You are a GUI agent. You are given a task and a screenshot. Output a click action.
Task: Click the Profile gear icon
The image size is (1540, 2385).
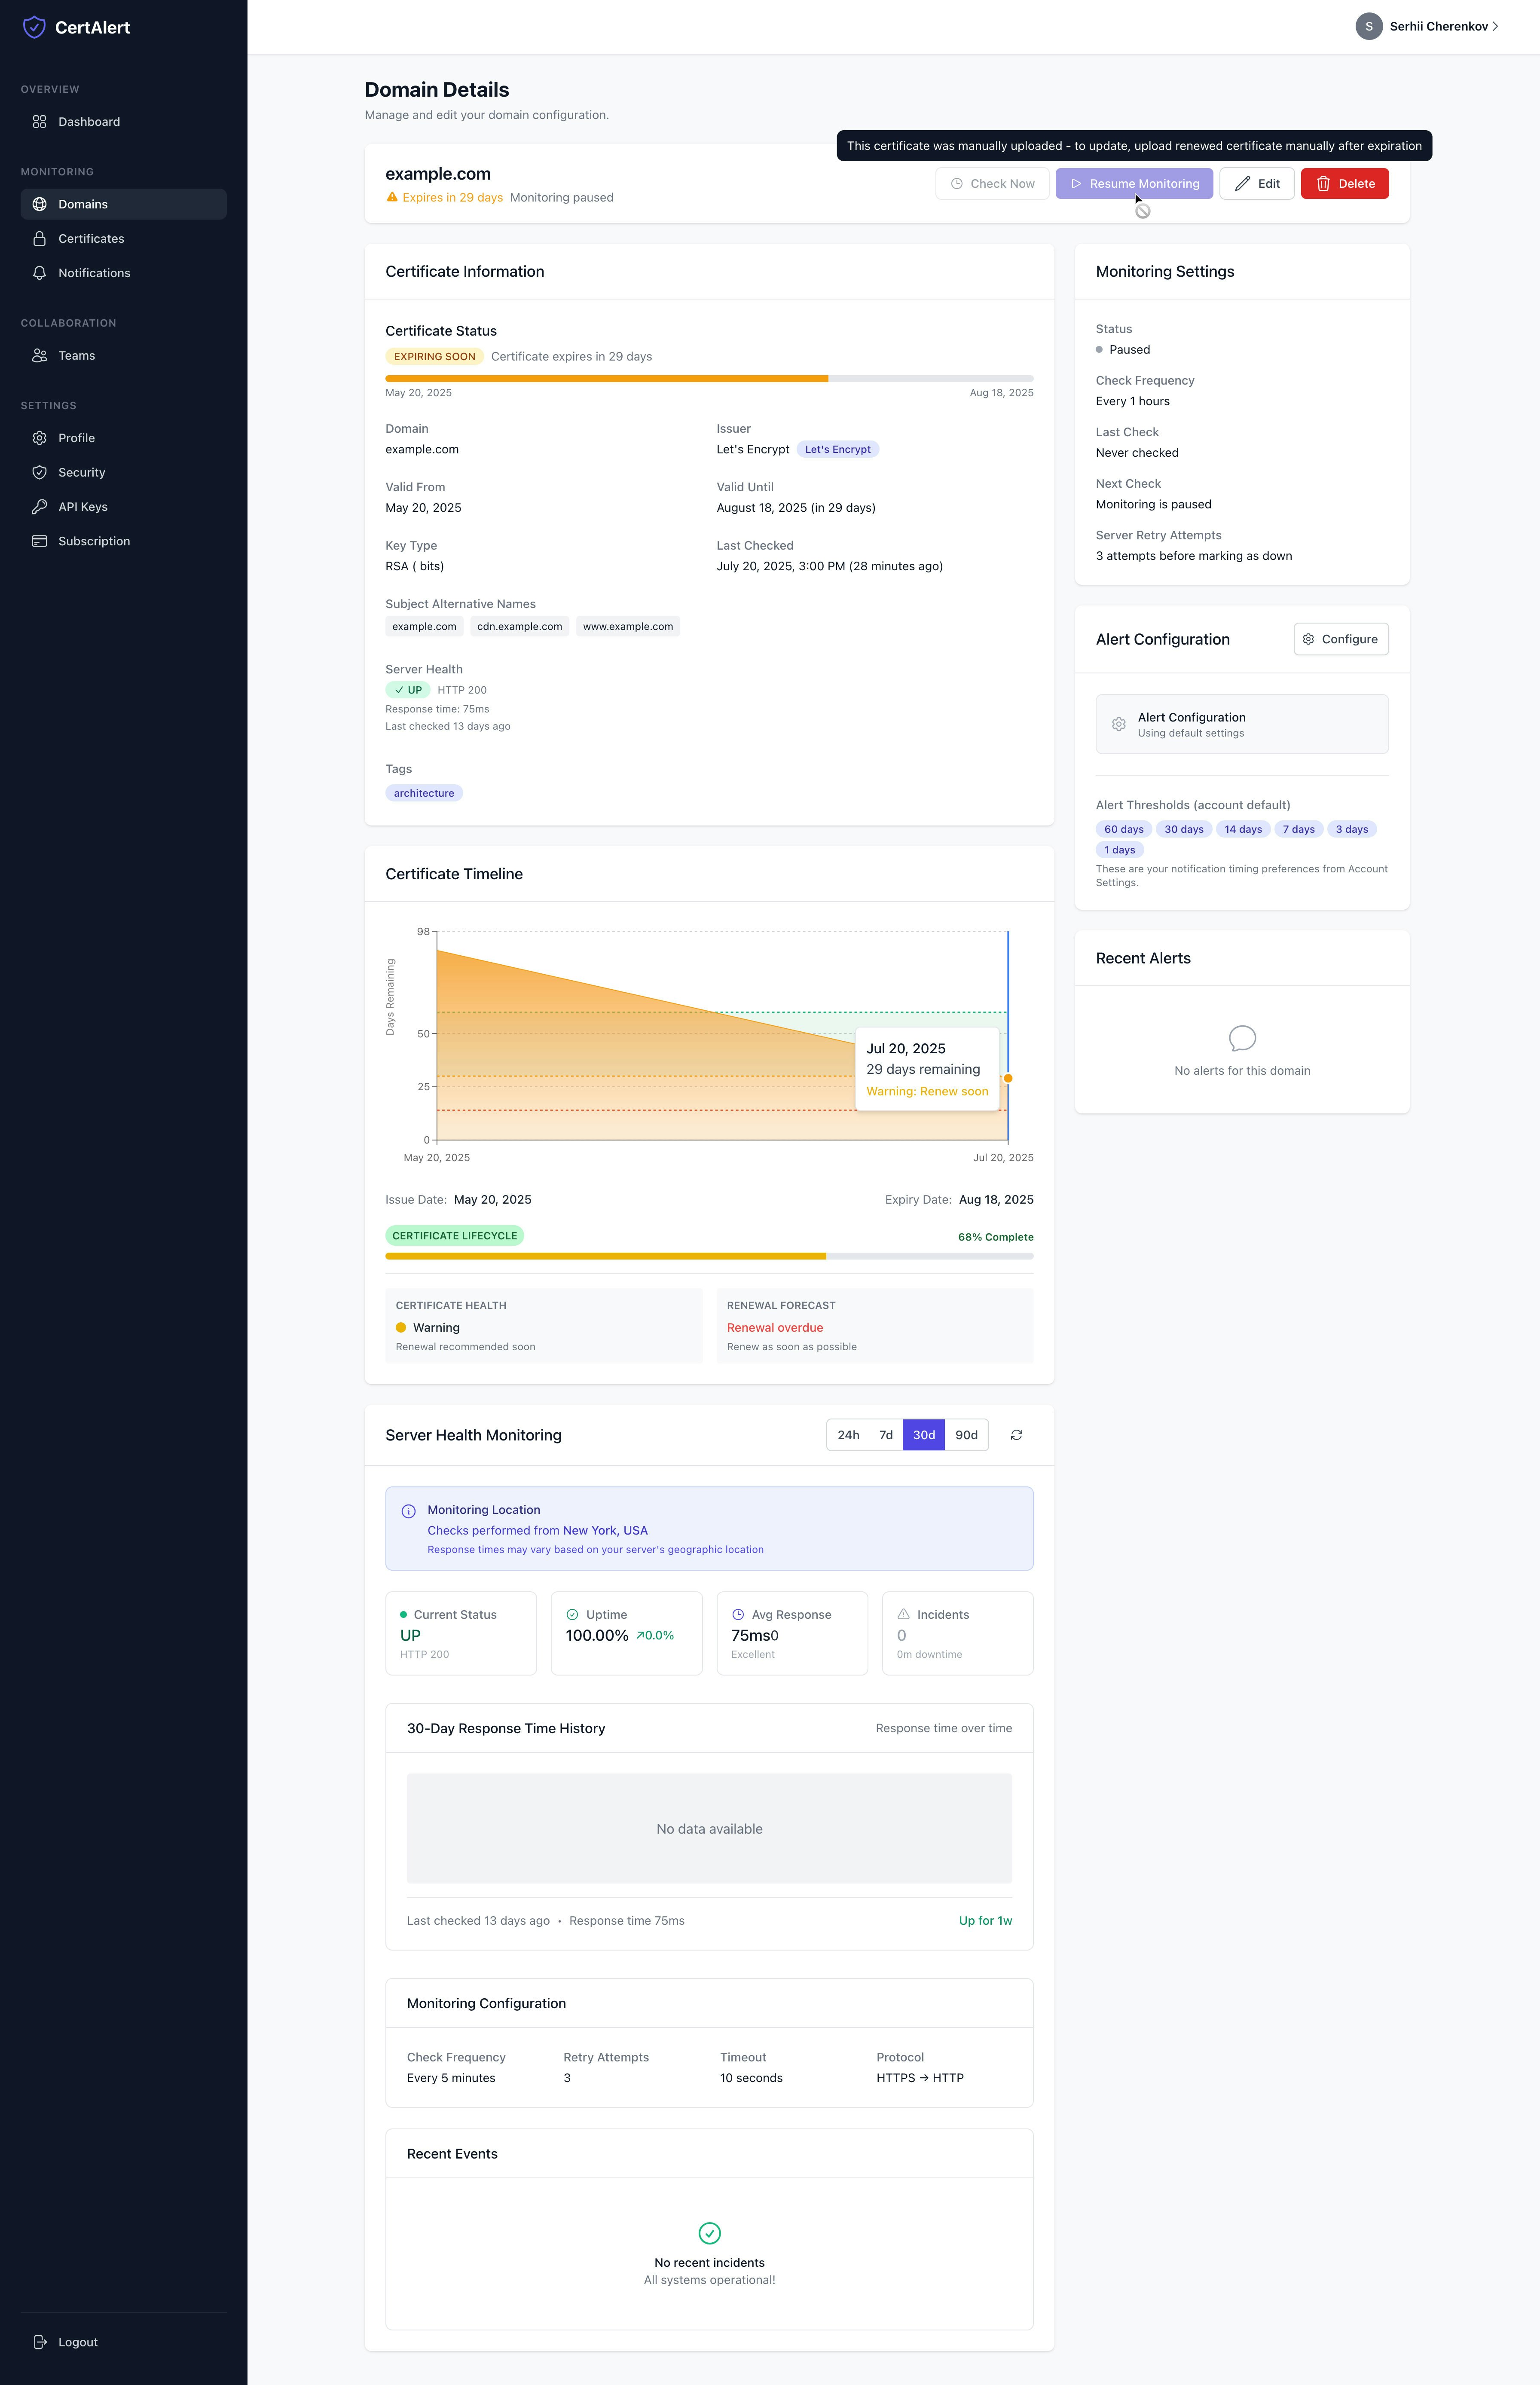tap(39, 438)
